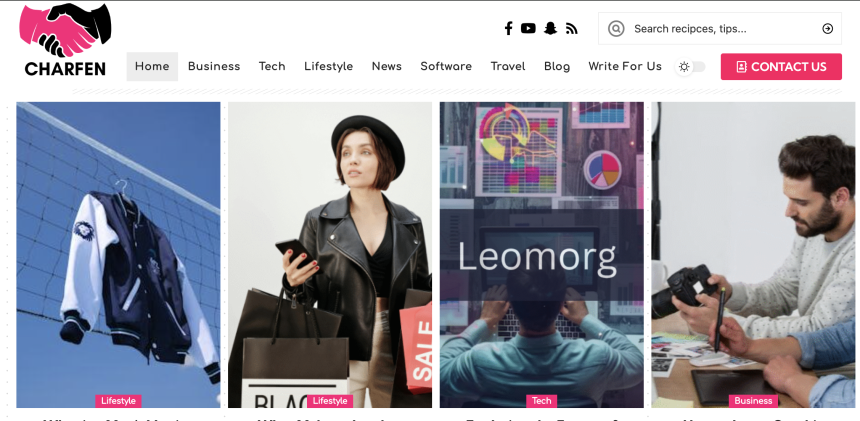Click the pink Business category tag
The width and height of the screenshot is (860, 421).
753,401
